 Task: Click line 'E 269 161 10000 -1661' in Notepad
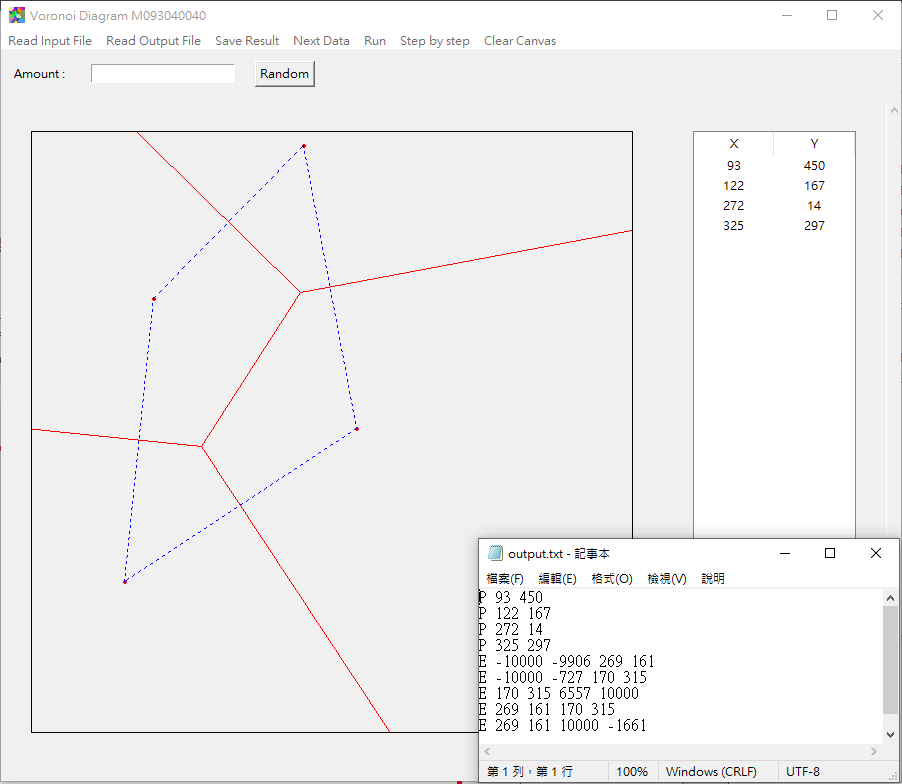(563, 726)
